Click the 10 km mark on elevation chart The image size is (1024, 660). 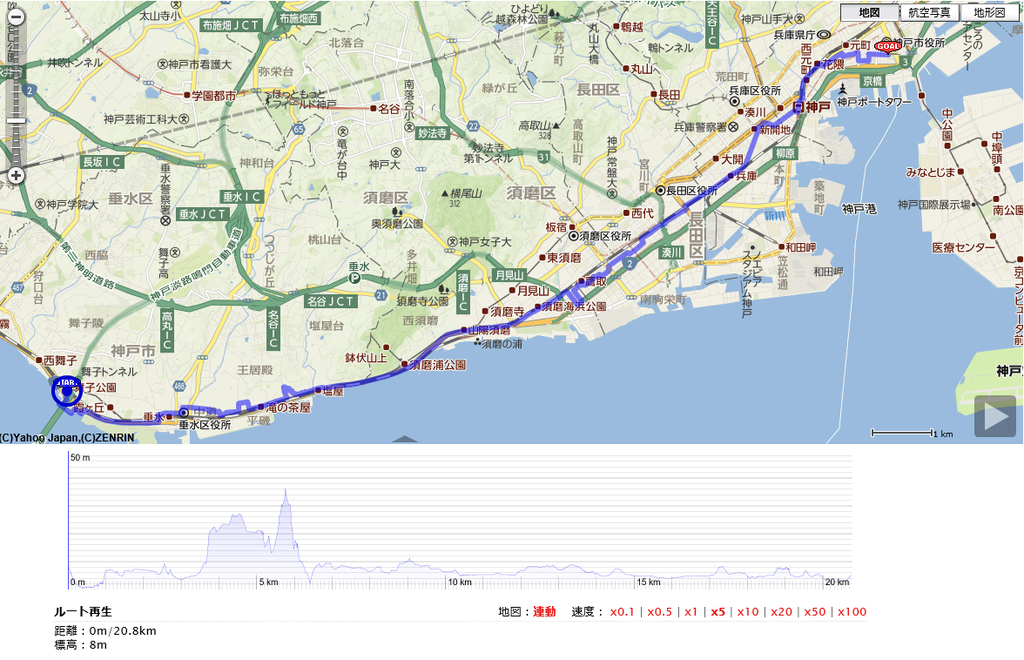click(x=460, y=582)
